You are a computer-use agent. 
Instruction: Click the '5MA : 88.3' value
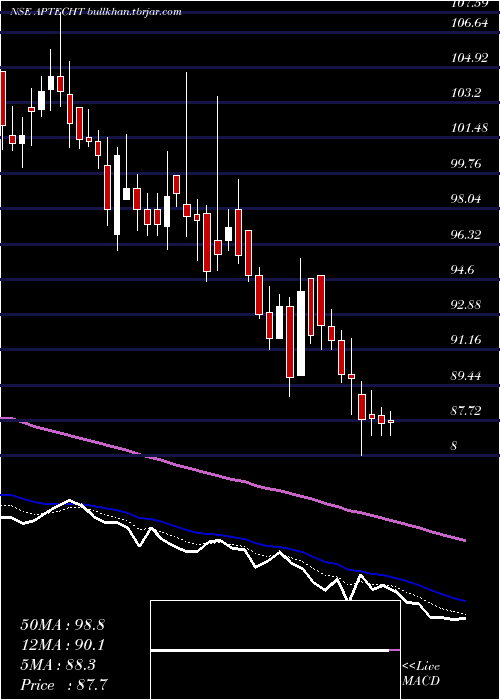pyautogui.click(x=58, y=665)
